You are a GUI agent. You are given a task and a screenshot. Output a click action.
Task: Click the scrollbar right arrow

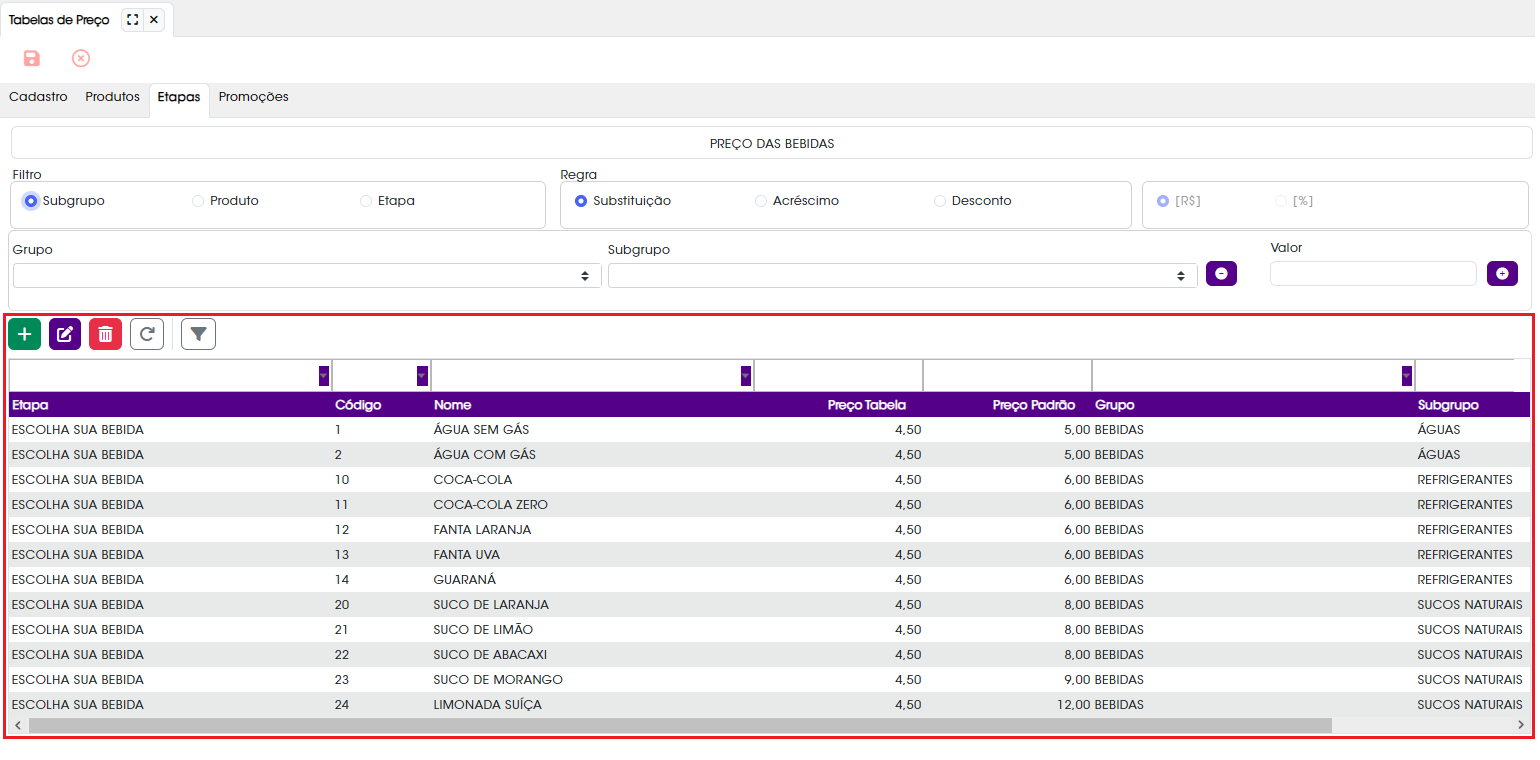pyautogui.click(x=1521, y=725)
